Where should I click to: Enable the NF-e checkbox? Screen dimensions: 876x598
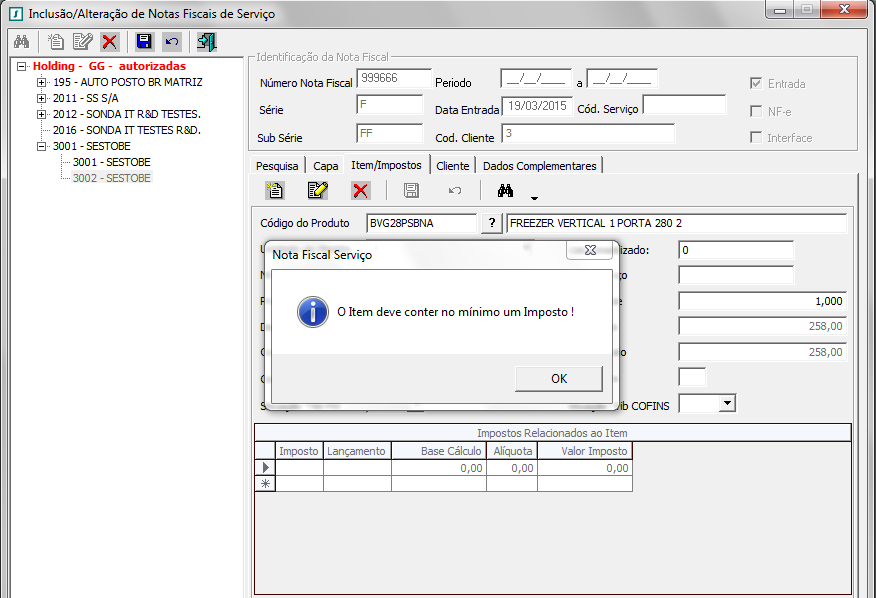click(757, 111)
